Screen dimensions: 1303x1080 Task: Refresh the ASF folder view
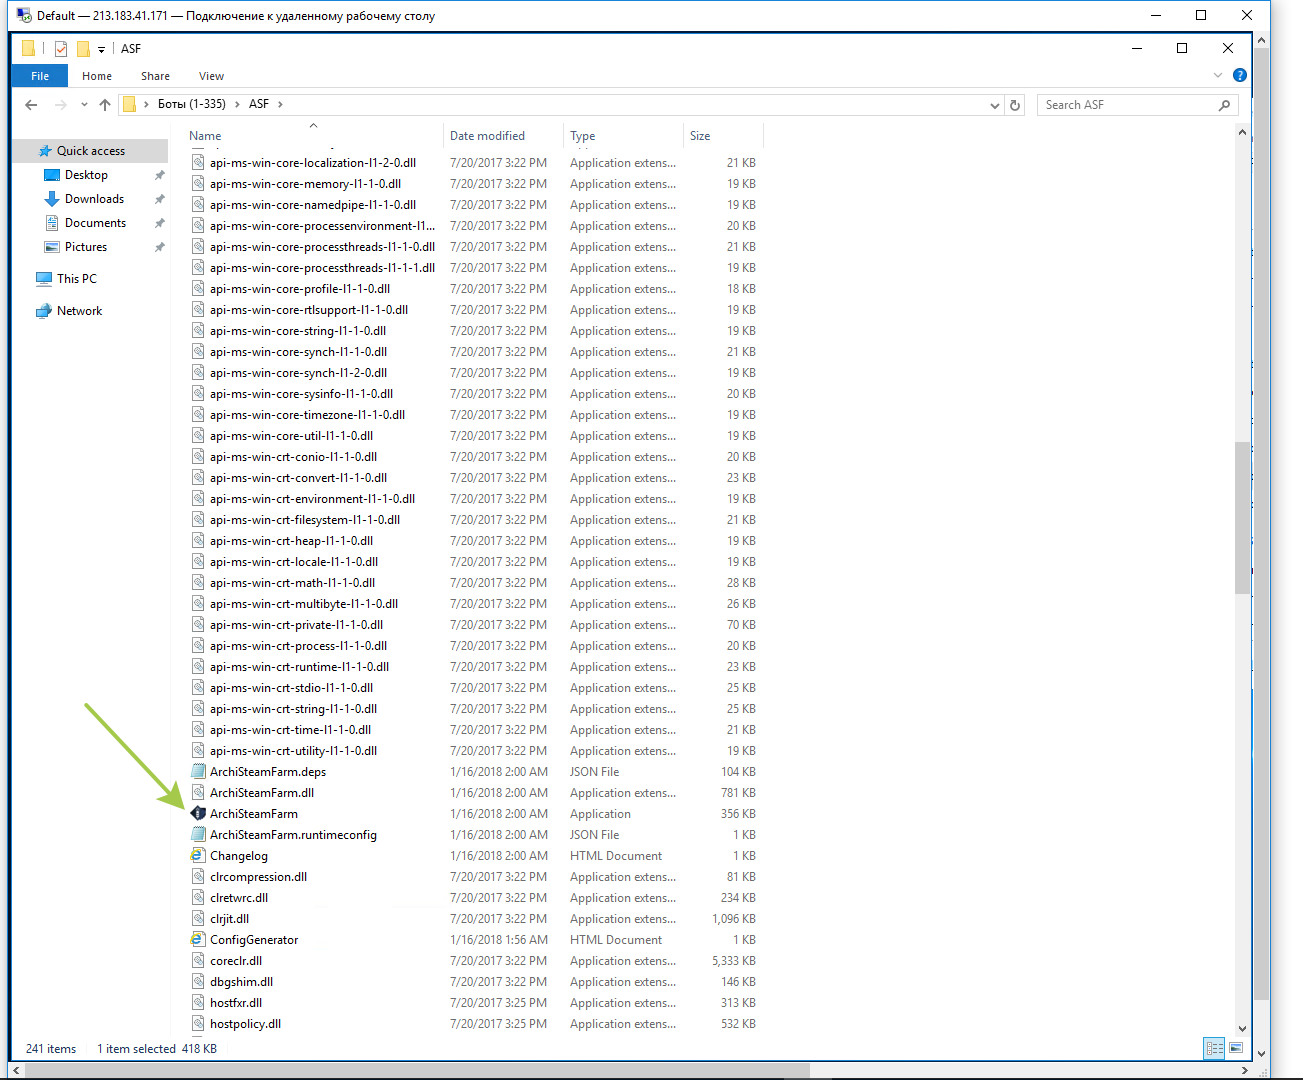point(1015,105)
